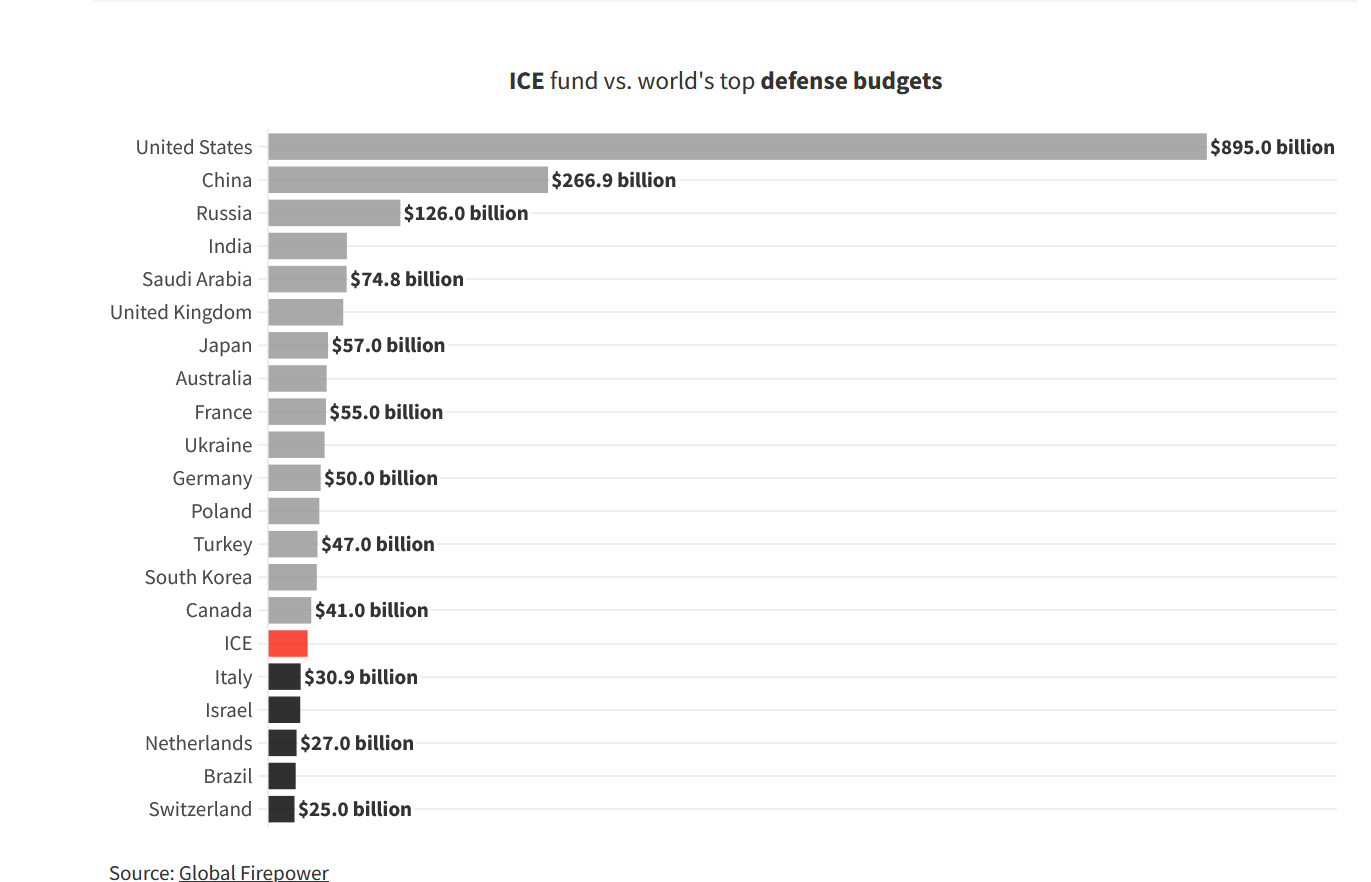This screenshot has height=882, width=1371.
Task: Click the "$895.0 billion" value label
Action: tap(1272, 147)
